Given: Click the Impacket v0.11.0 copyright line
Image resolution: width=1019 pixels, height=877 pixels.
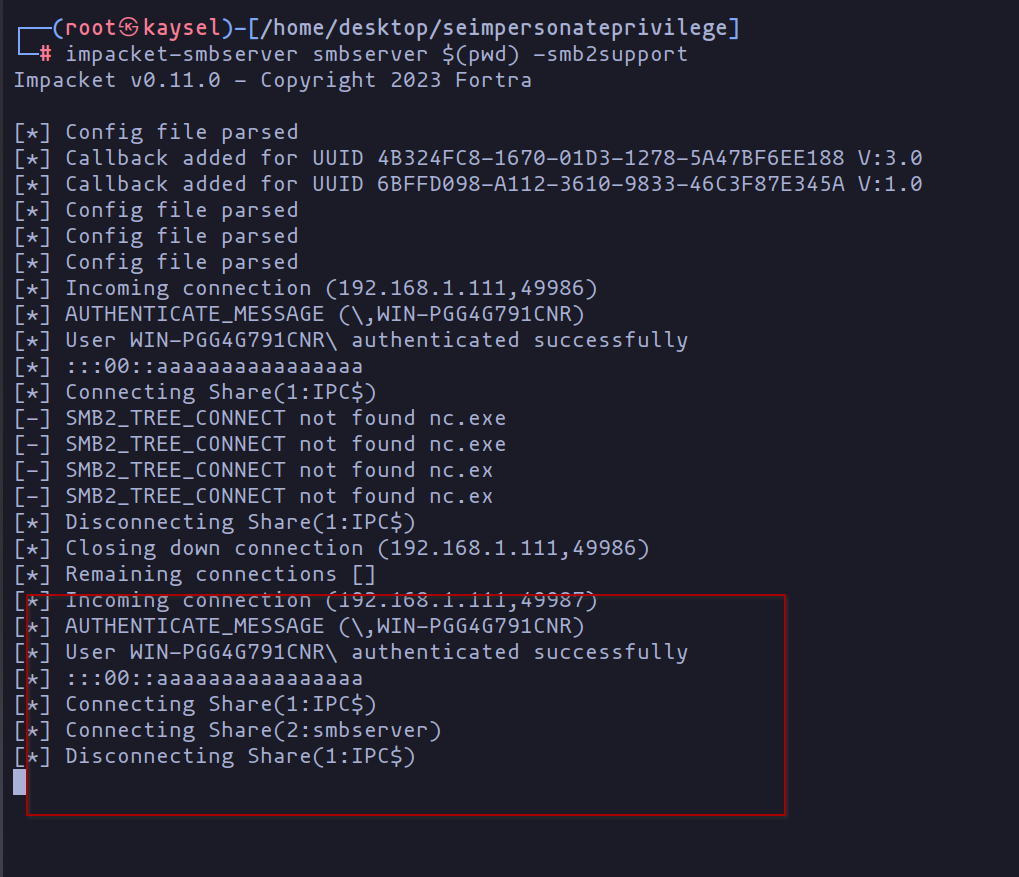Looking at the screenshot, I should 272,80.
